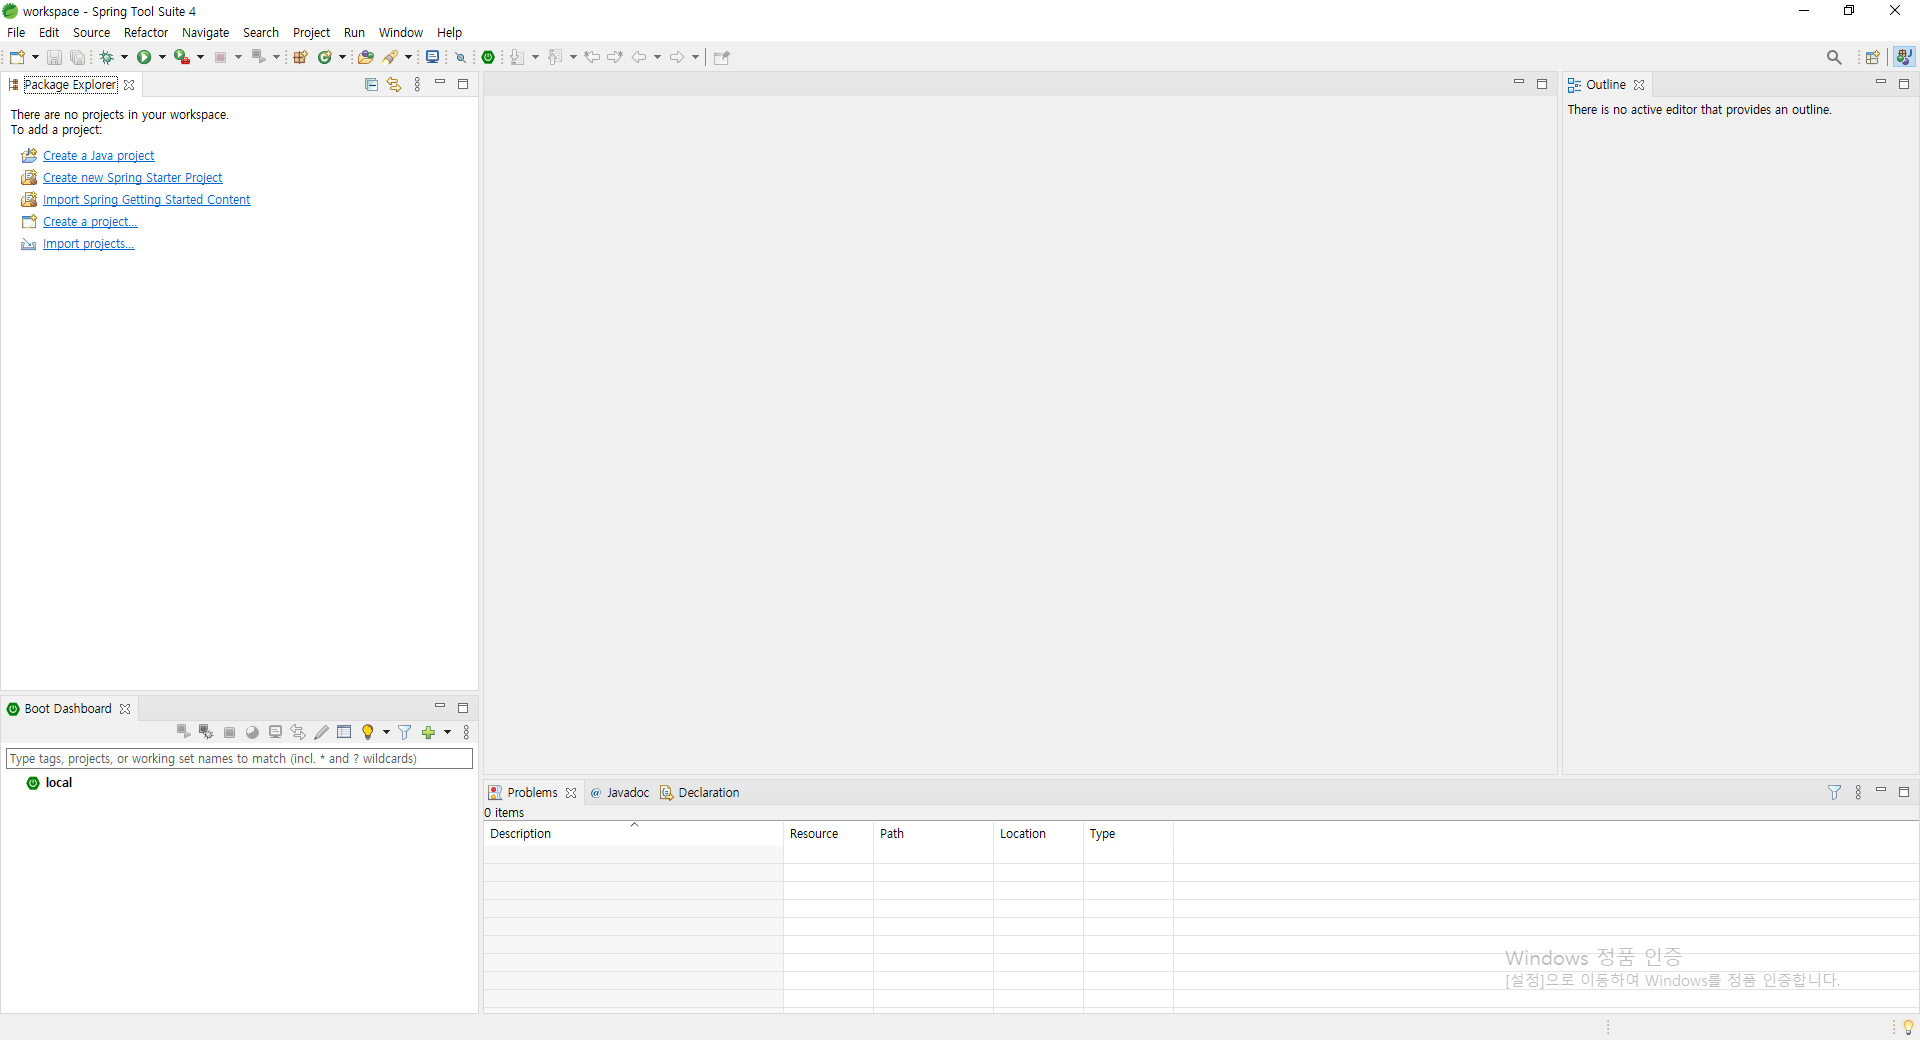The height and width of the screenshot is (1040, 1920).
Task: Click Create a project... link
Action: coord(90,222)
